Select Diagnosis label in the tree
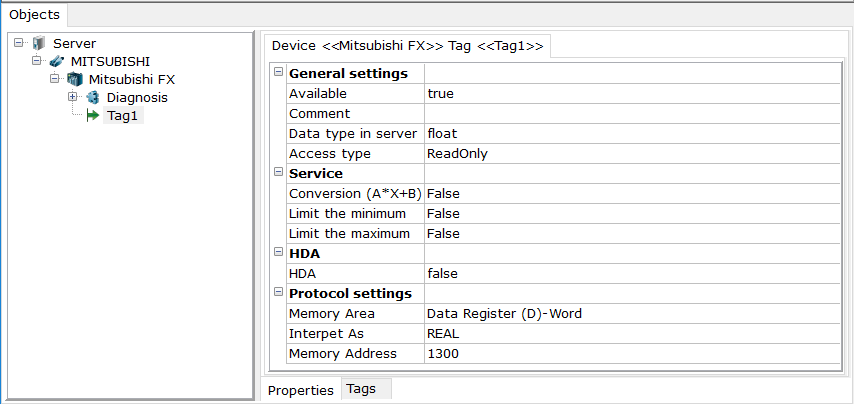854x404 pixels. (137, 98)
